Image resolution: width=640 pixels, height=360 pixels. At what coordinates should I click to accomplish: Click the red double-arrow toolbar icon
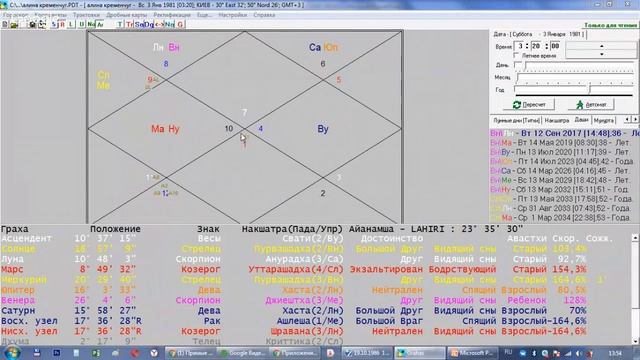point(159,24)
